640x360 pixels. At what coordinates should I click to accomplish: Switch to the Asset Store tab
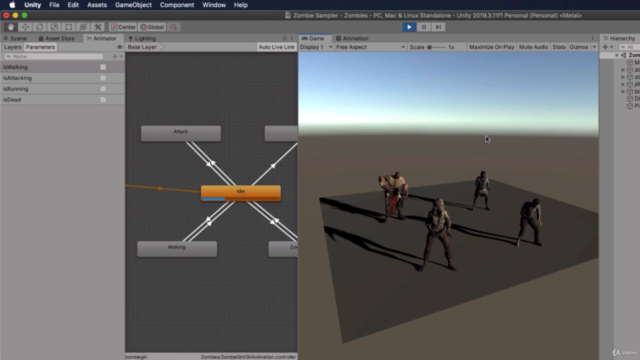click(x=56, y=38)
